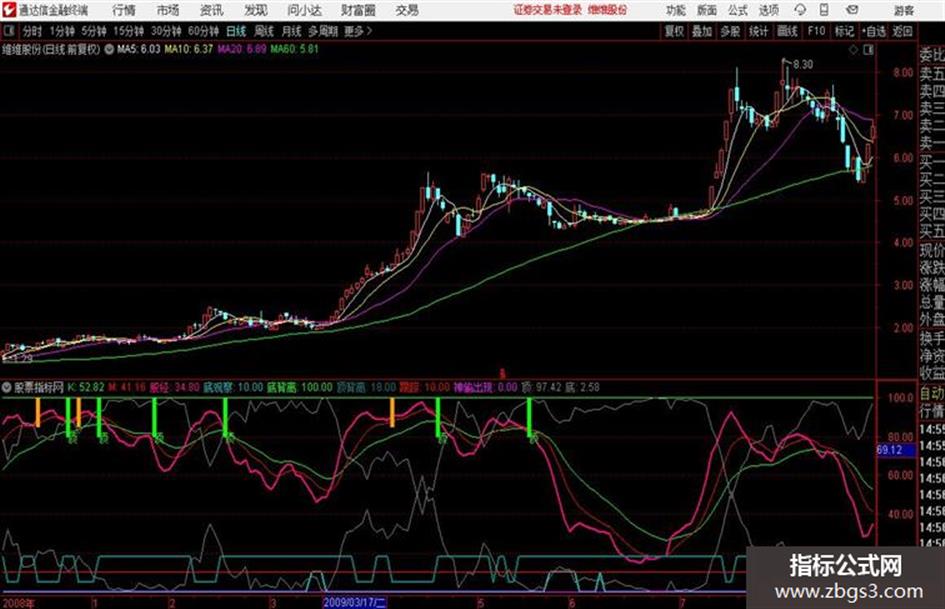Click the 底背离: 100.00 indicator value
Screen dimensions: 945x609
(x=300, y=387)
